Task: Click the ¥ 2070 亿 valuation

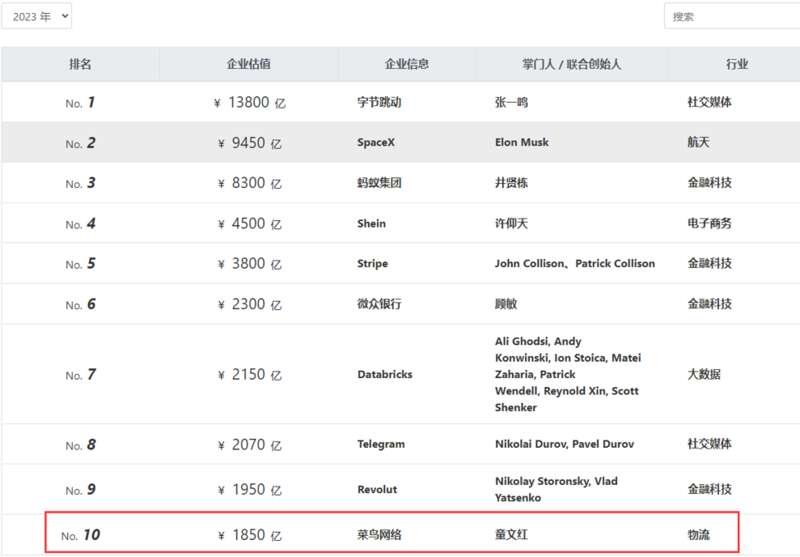Action: tap(249, 445)
